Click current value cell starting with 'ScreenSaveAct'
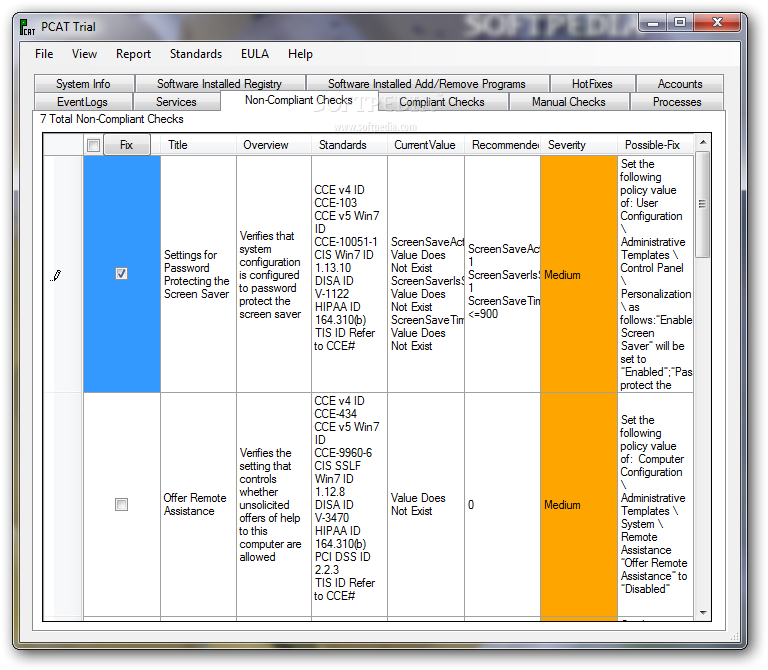 pyautogui.click(x=426, y=274)
